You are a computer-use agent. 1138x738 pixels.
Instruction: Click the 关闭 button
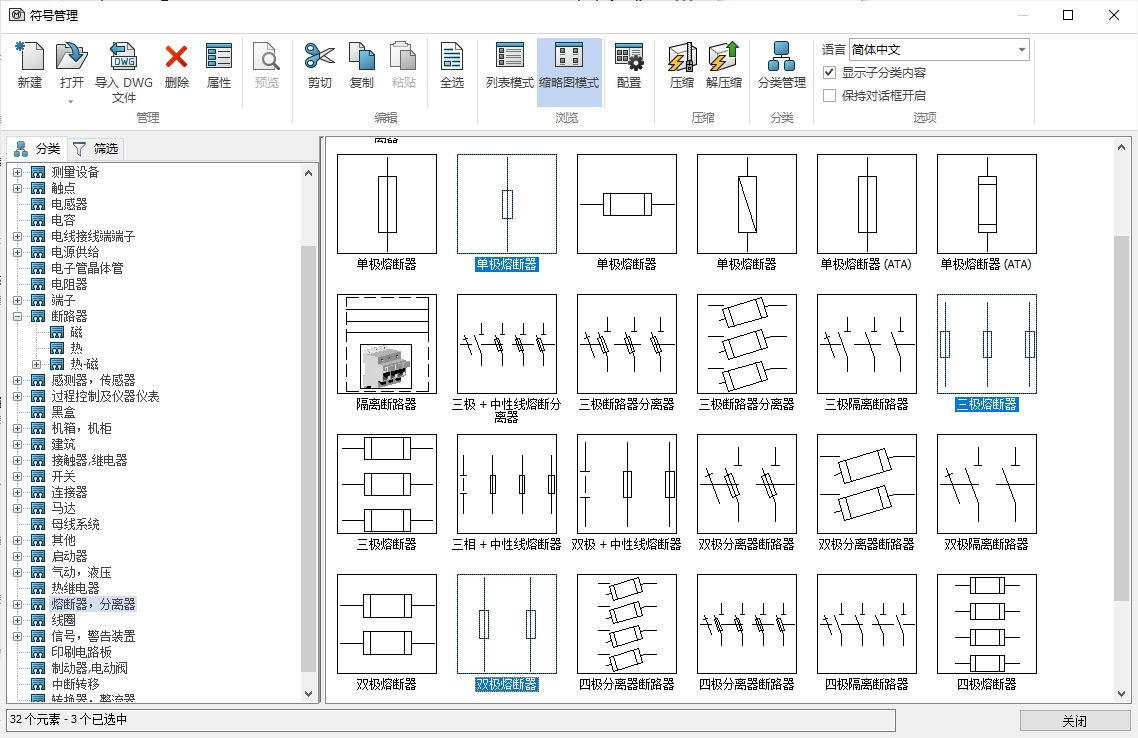pos(1074,721)
